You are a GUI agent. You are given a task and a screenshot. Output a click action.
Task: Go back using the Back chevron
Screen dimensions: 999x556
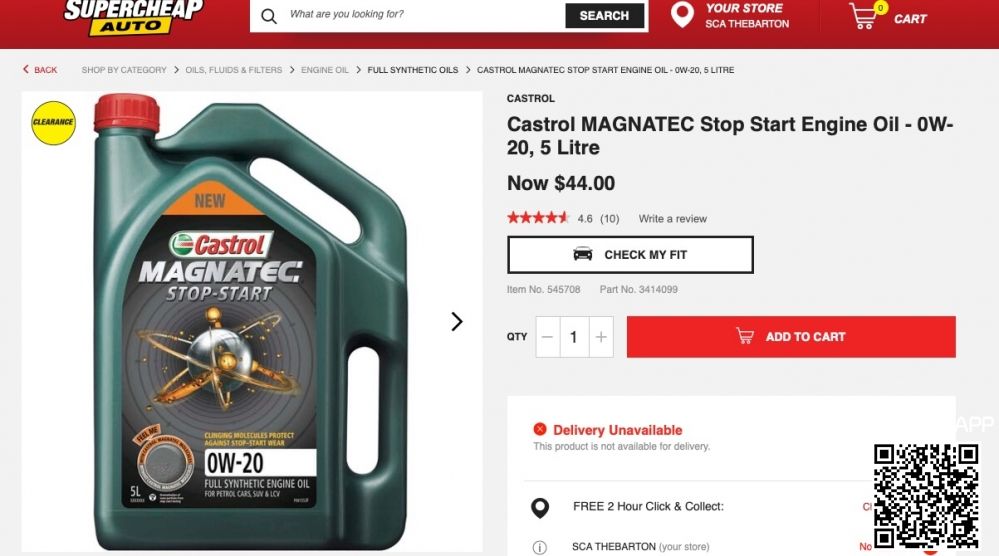(25, 69)
